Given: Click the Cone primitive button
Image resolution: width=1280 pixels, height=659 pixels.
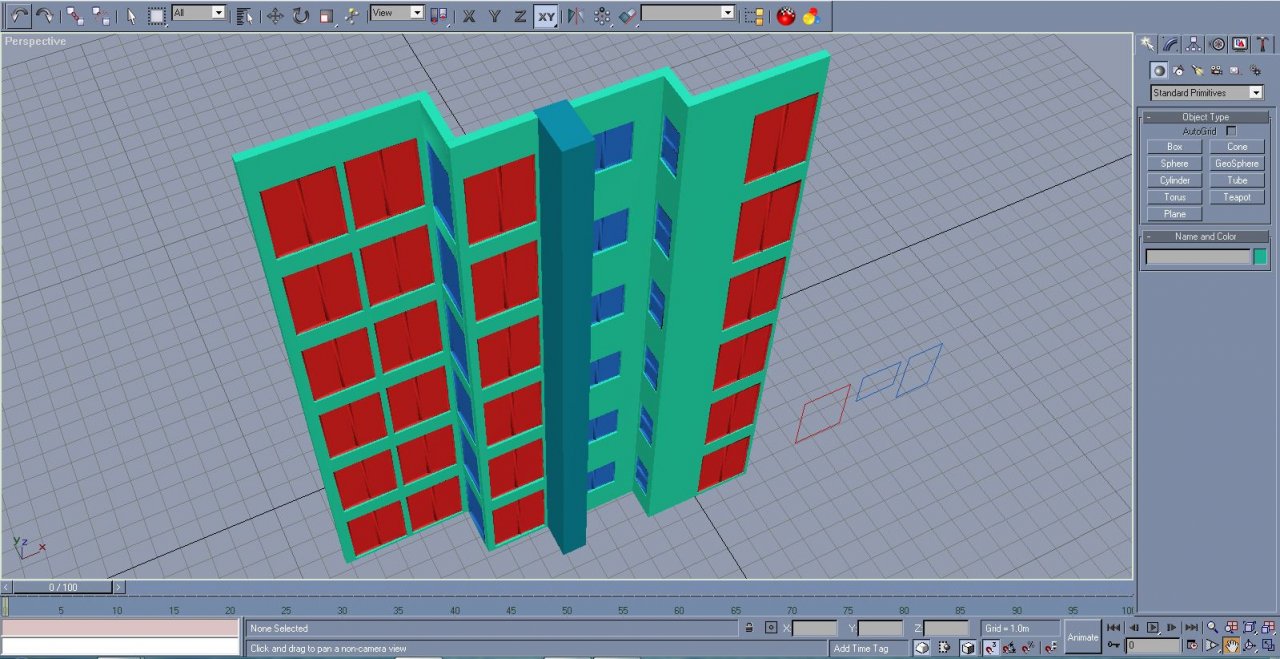Looking at the screenshot, I should tap(1237, 147).
